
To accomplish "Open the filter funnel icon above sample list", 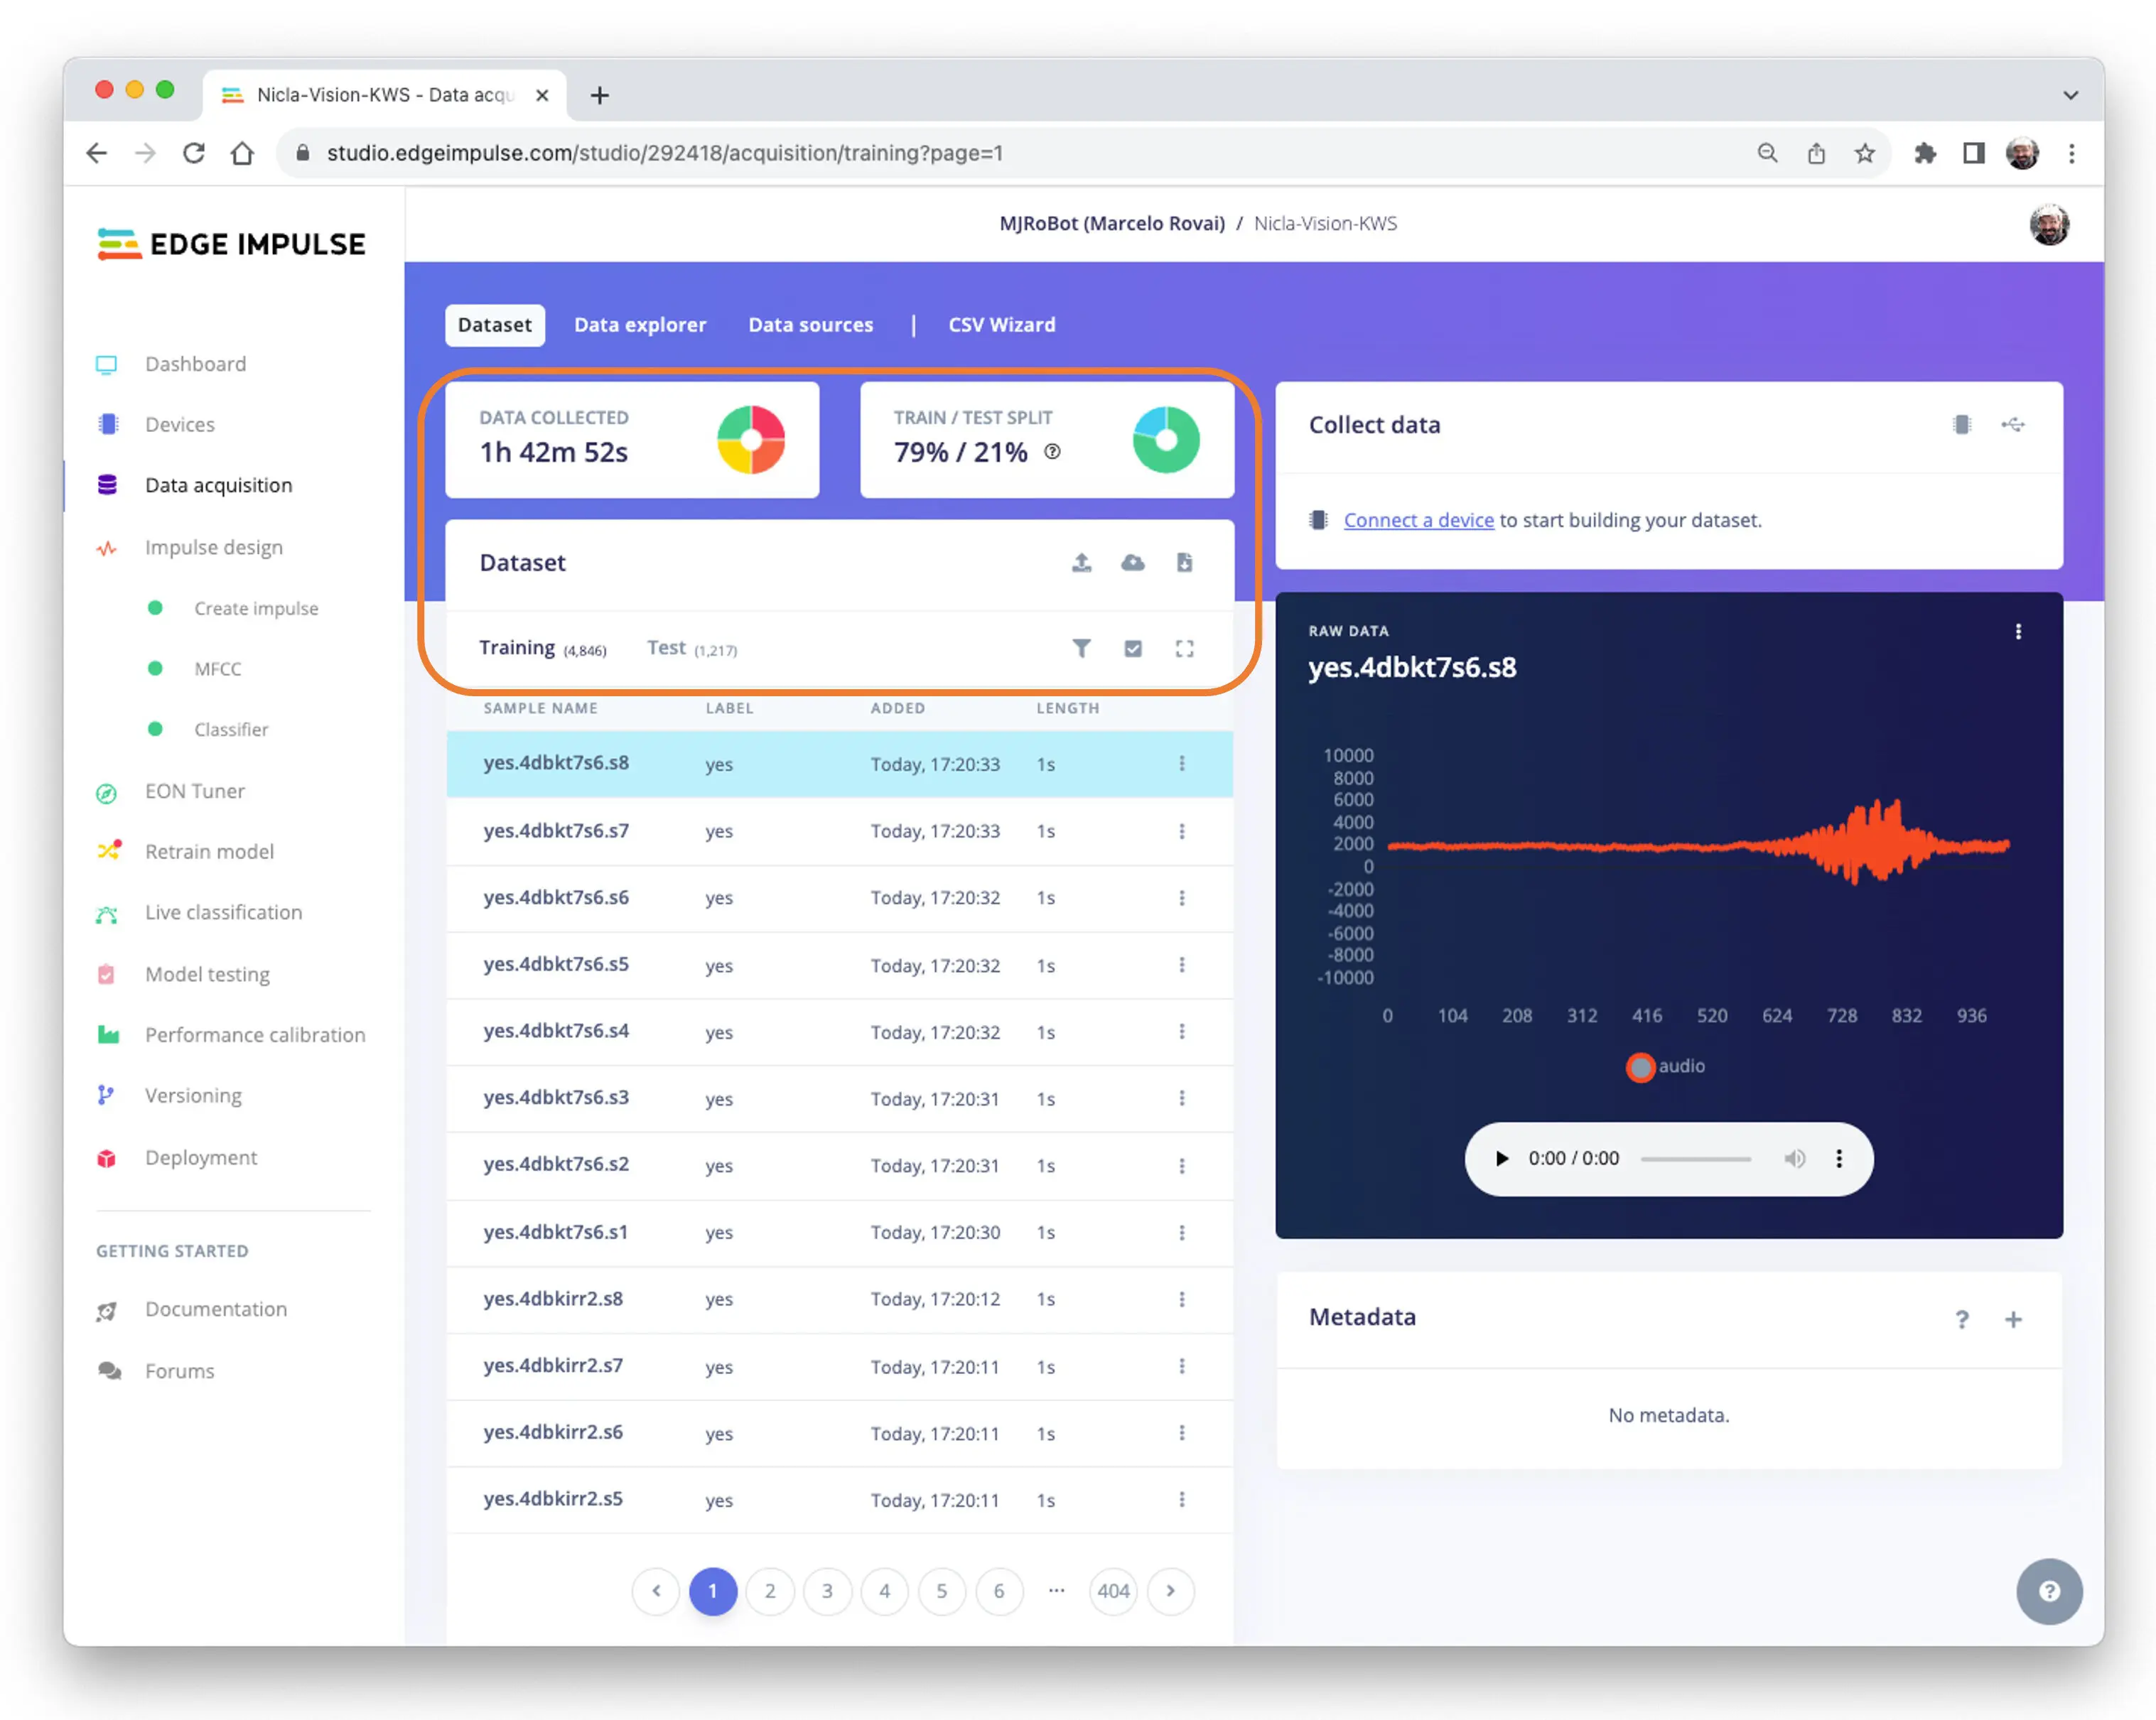I will tap(1081, 648).
